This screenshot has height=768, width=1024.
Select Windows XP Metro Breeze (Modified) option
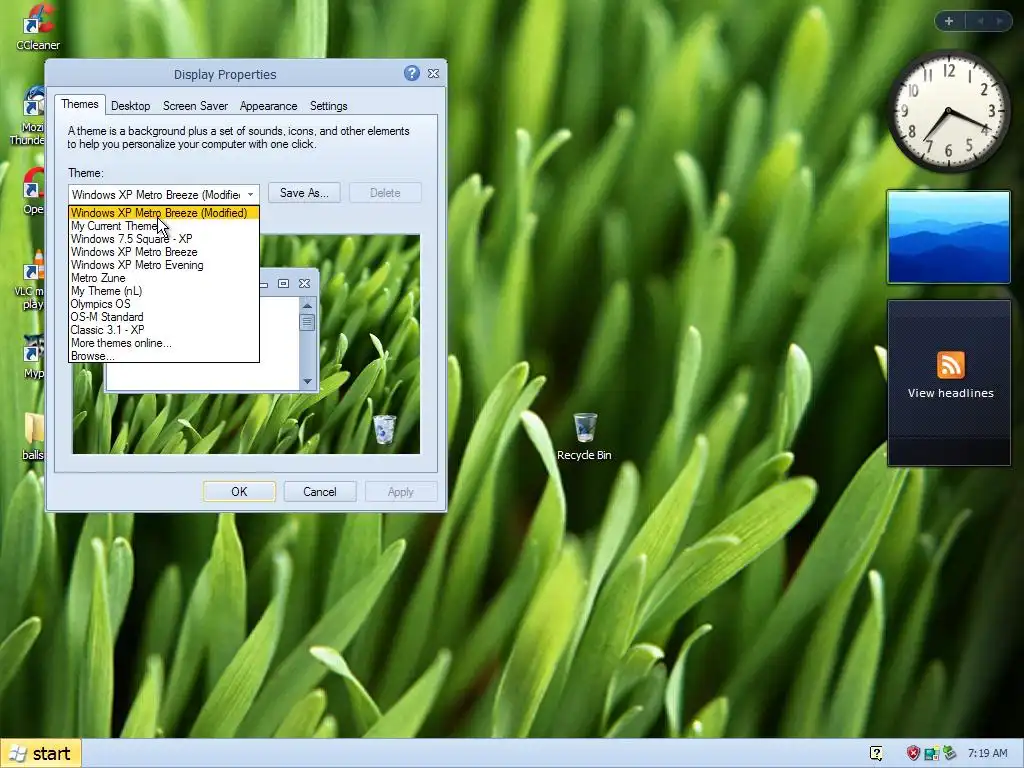pyautogui.click(x=164, y=213)
